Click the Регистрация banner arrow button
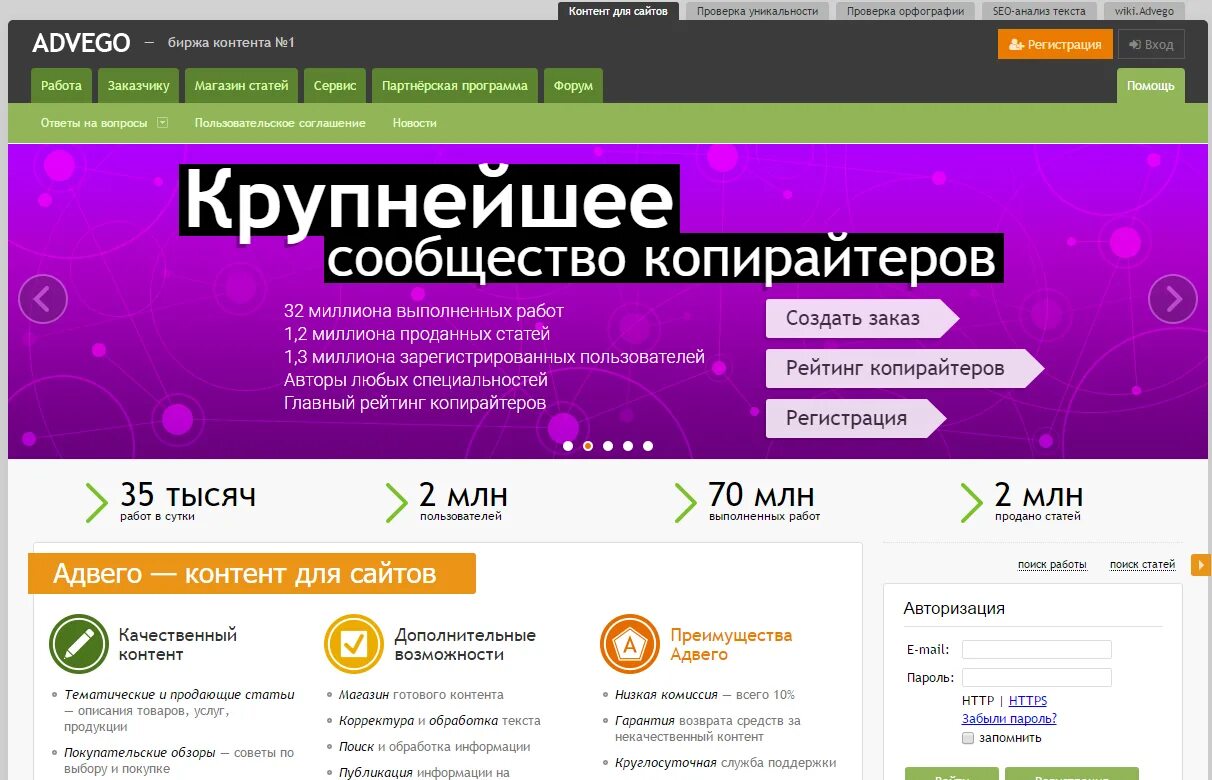 coord(855,418)
